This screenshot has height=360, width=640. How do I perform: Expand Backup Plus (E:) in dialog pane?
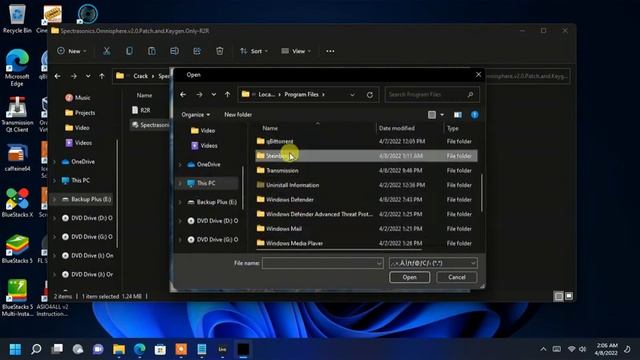click(x=180, y=202)
